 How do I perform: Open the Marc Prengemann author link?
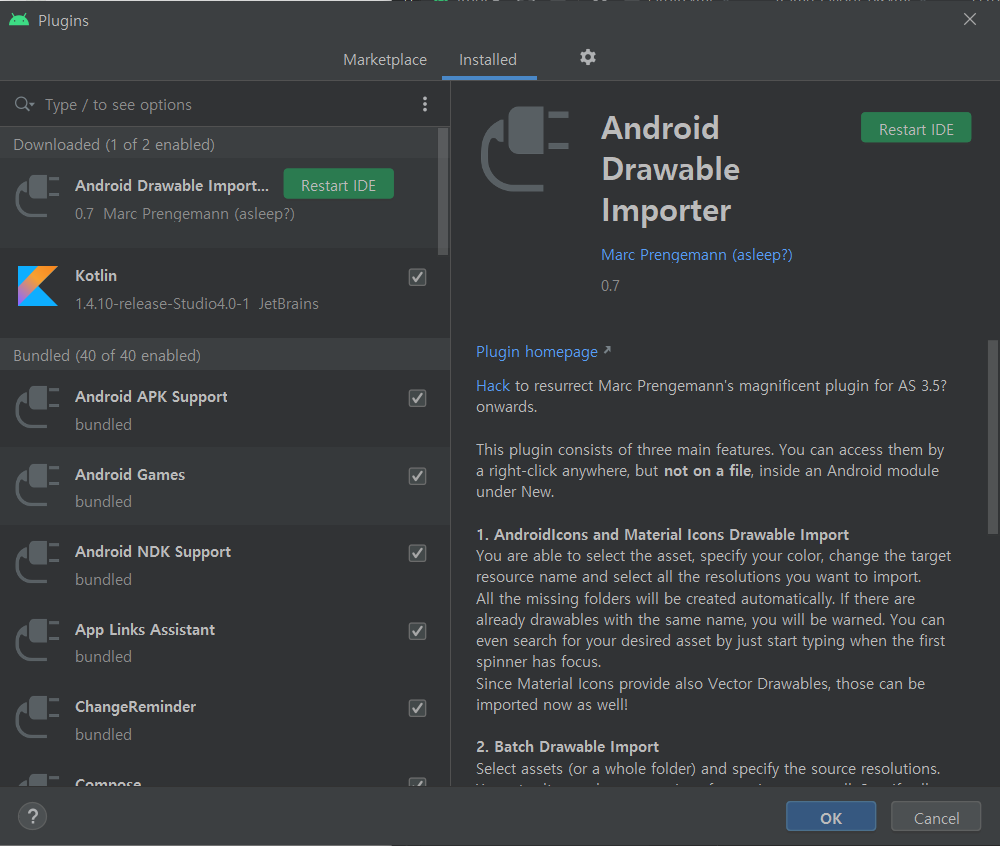pos(696,255)
